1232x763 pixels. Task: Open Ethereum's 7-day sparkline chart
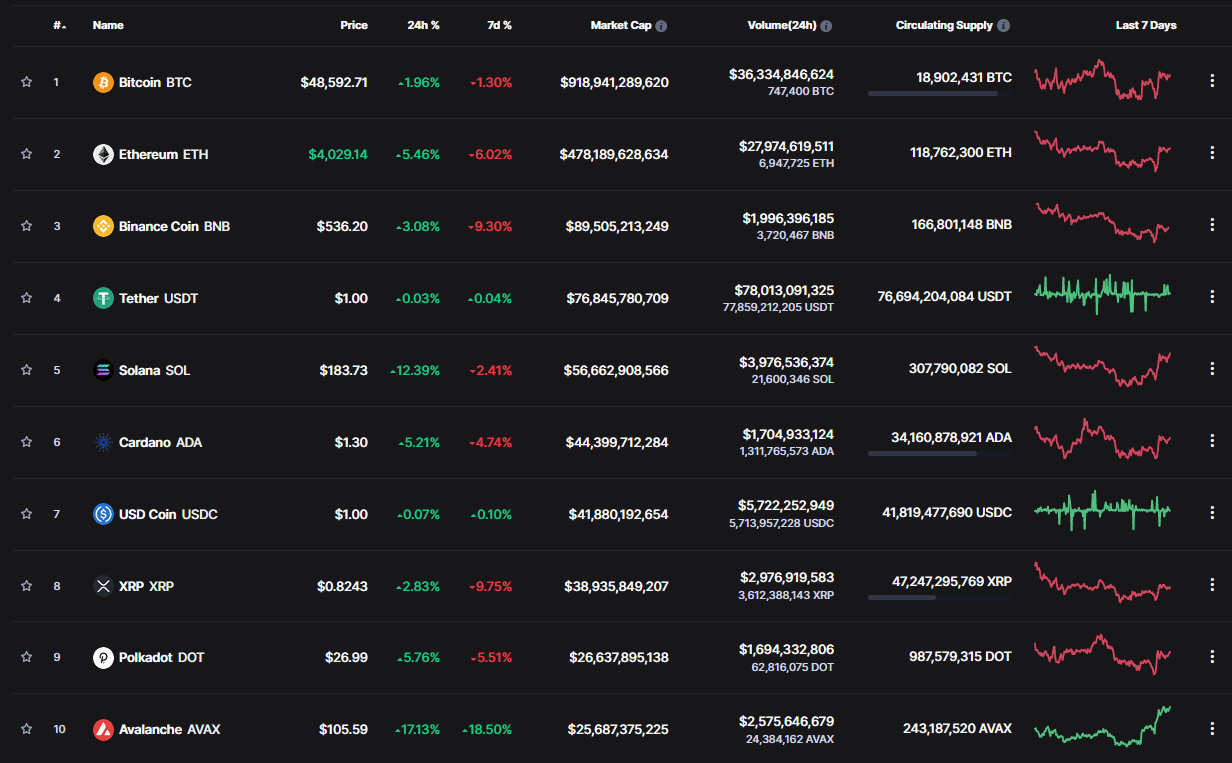[x=1102, y=151]
